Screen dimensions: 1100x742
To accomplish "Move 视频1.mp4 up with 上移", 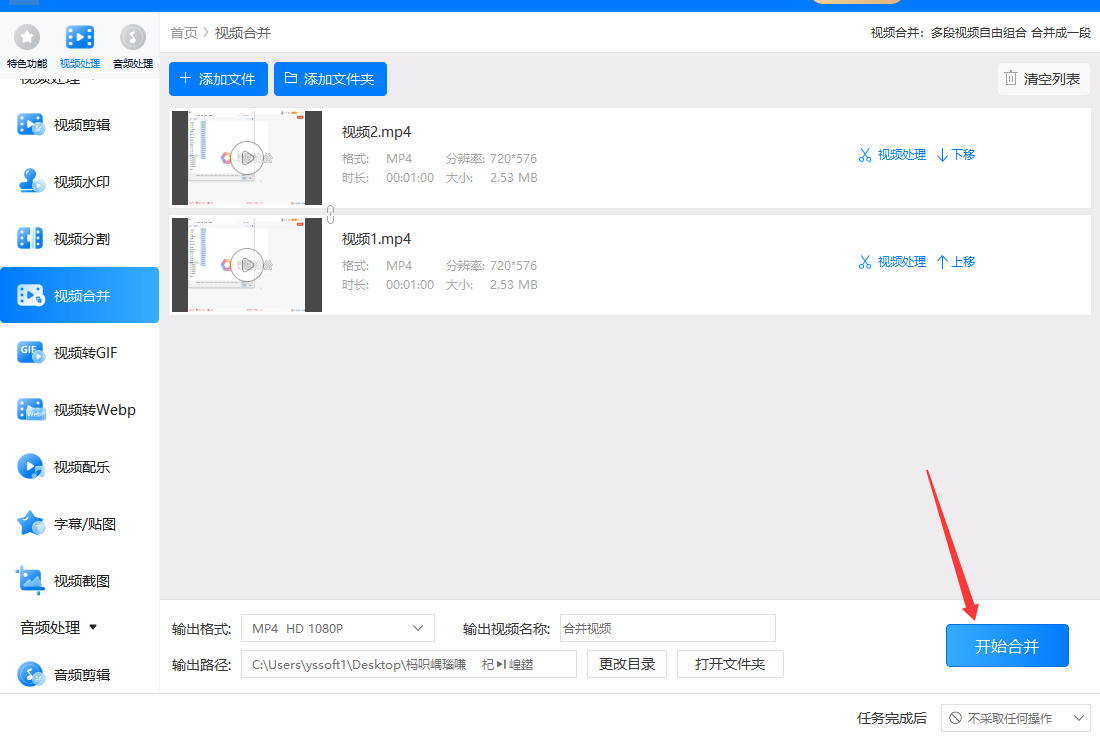I will pos(955,262).
